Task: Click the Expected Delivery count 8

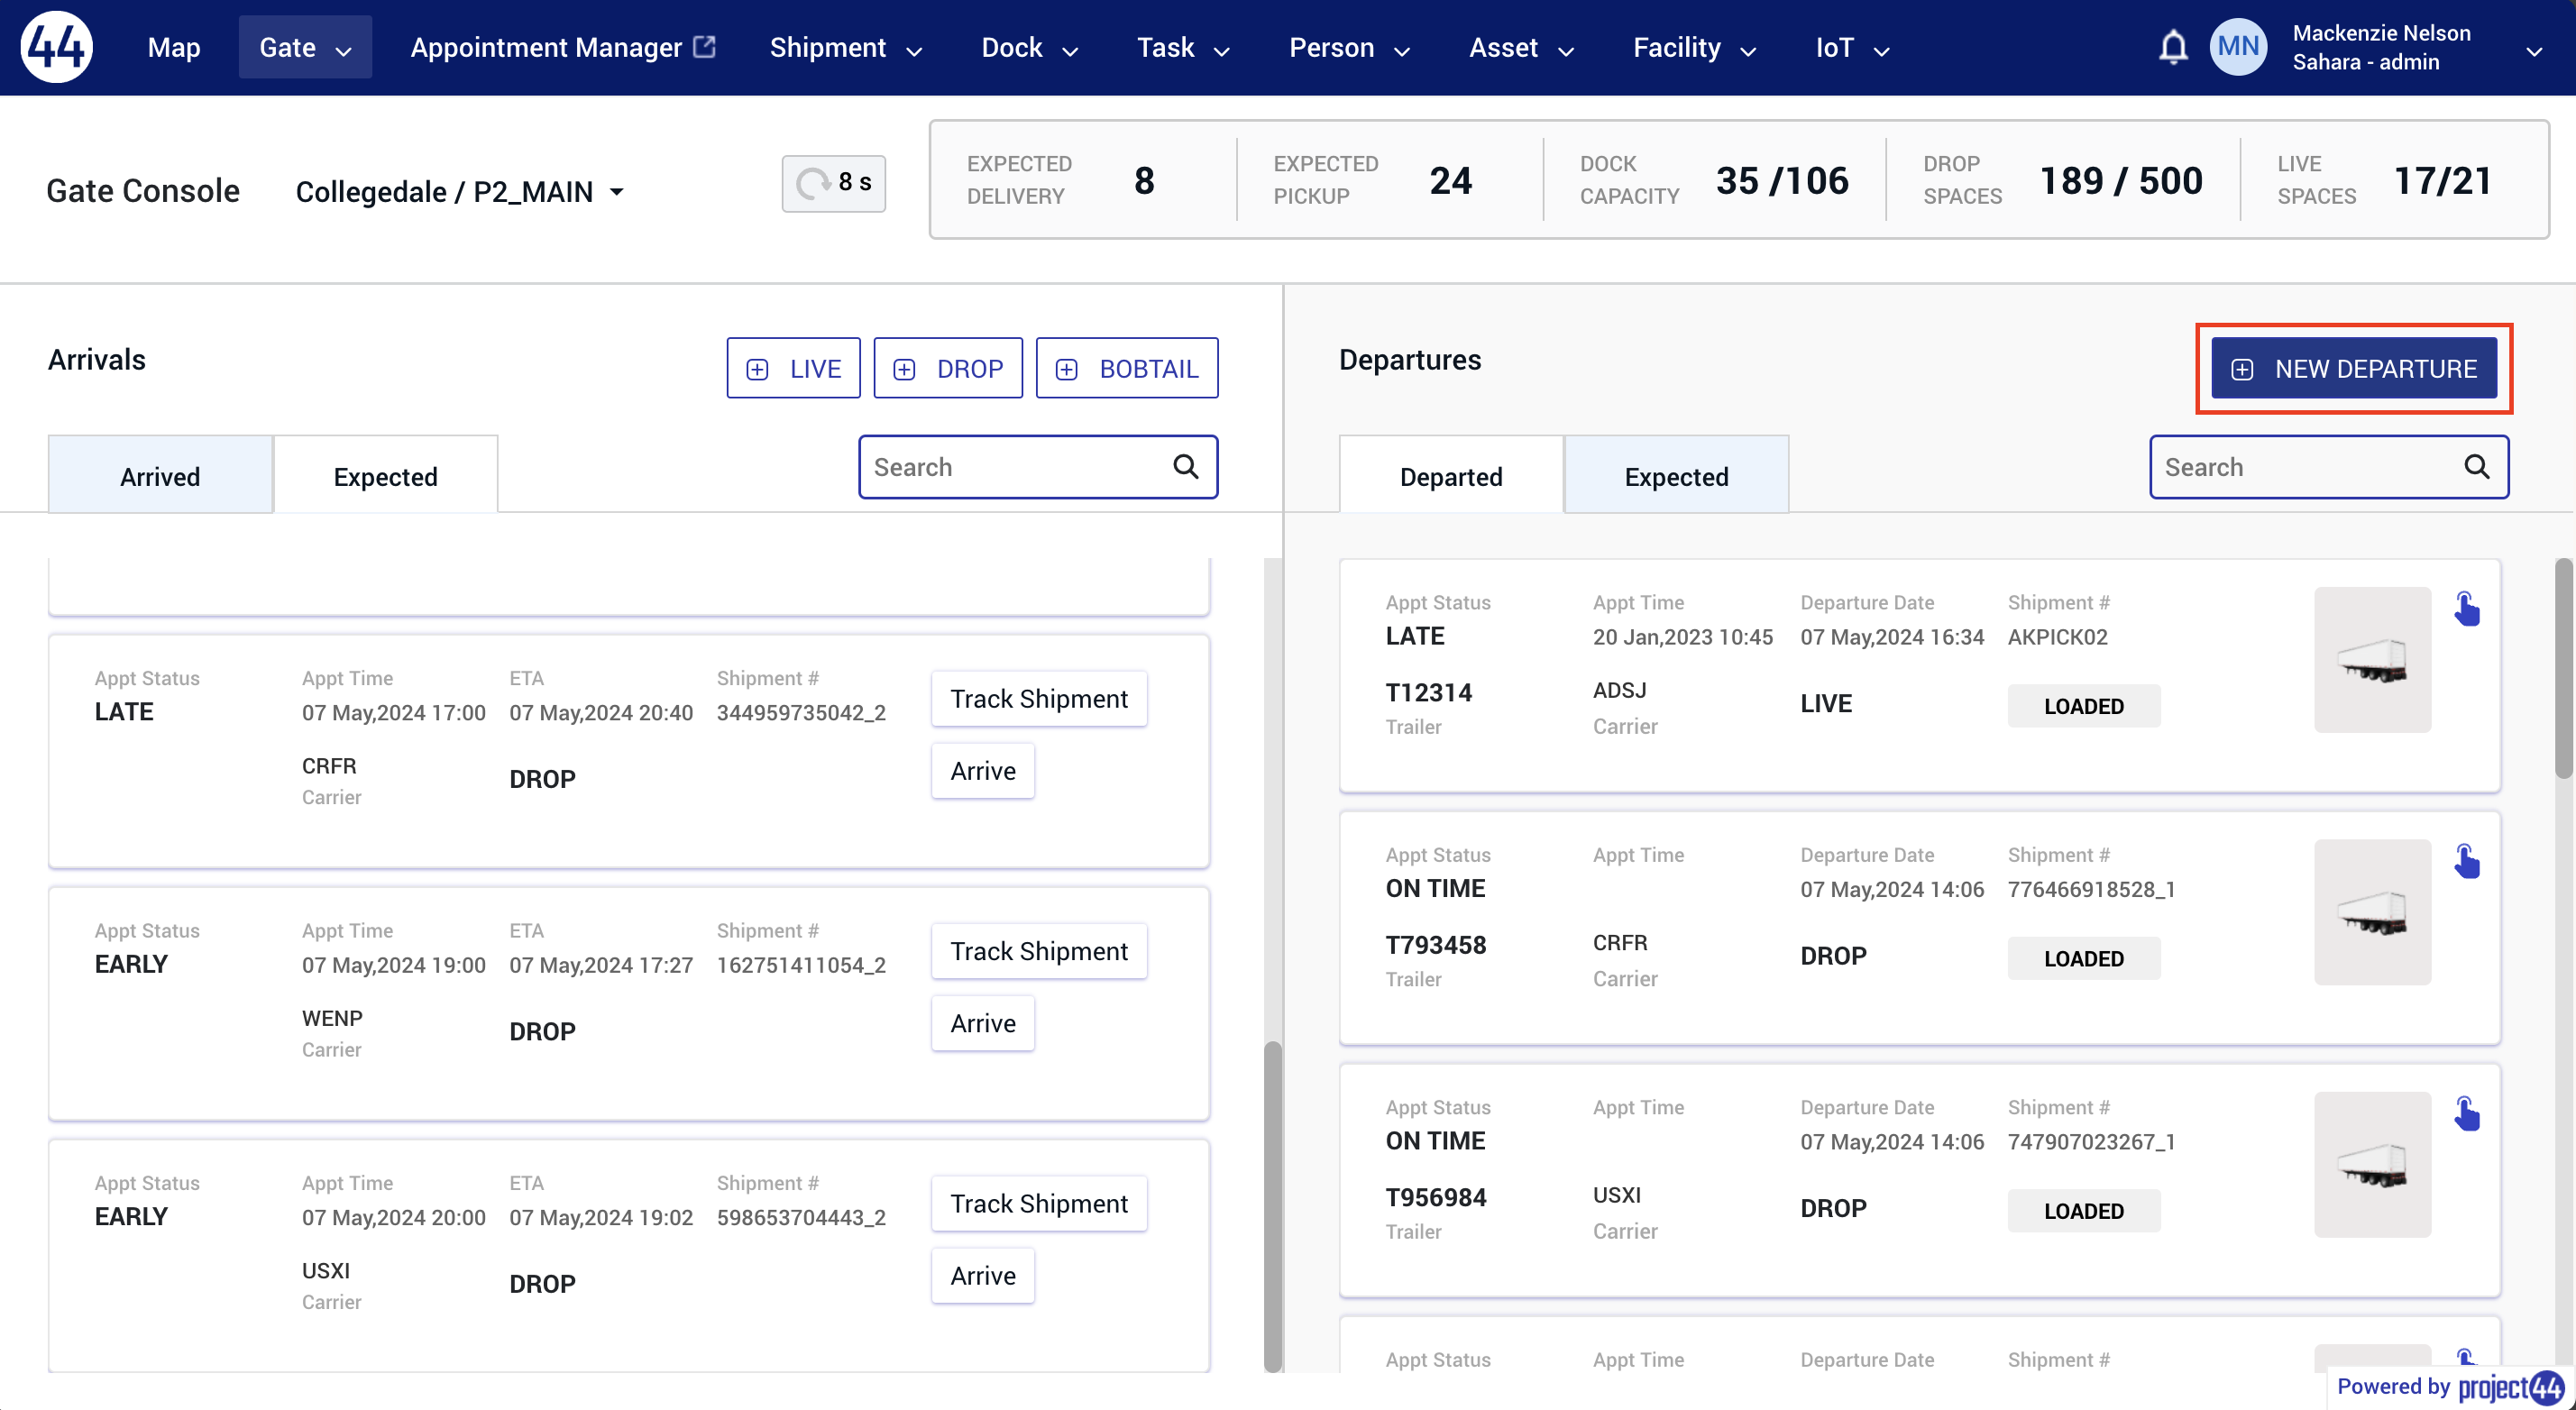Action: coord(1144,180)
